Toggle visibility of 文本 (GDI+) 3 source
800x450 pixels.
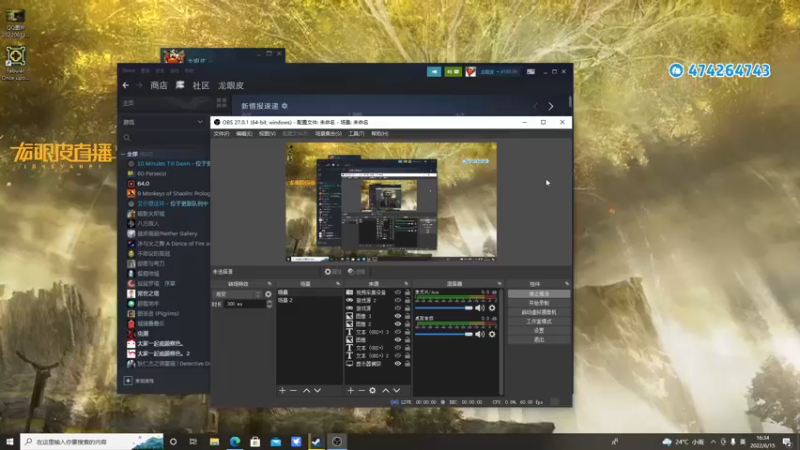point(397,332)
